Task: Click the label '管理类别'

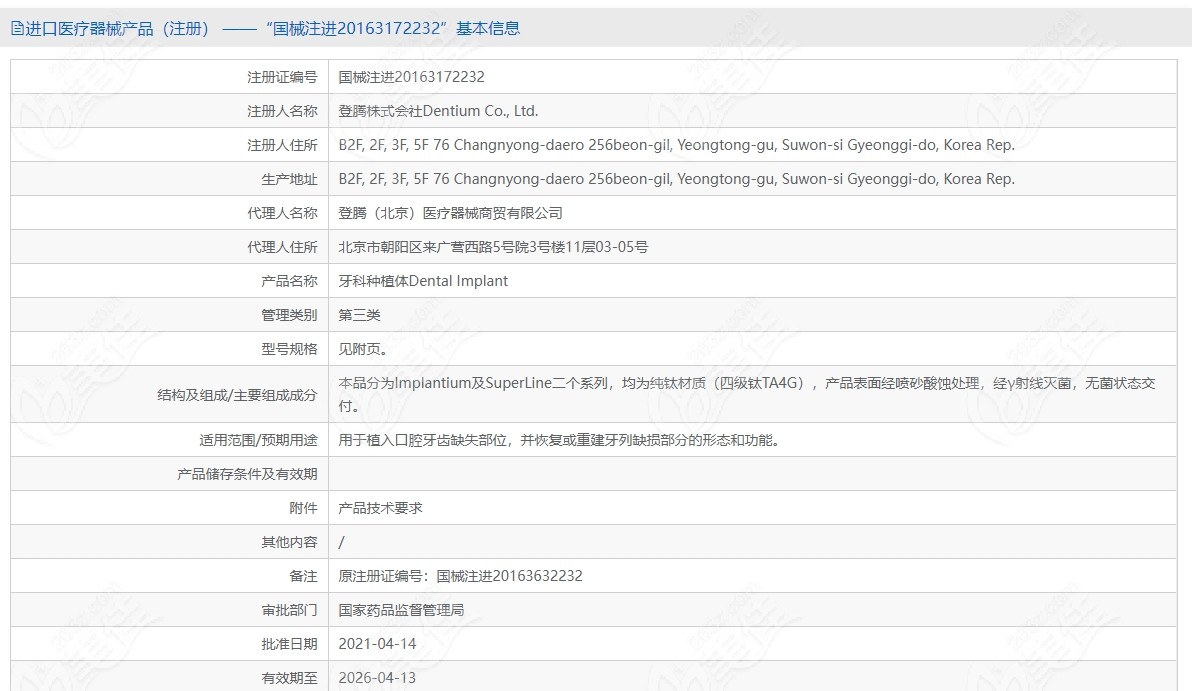Action: 289,315
